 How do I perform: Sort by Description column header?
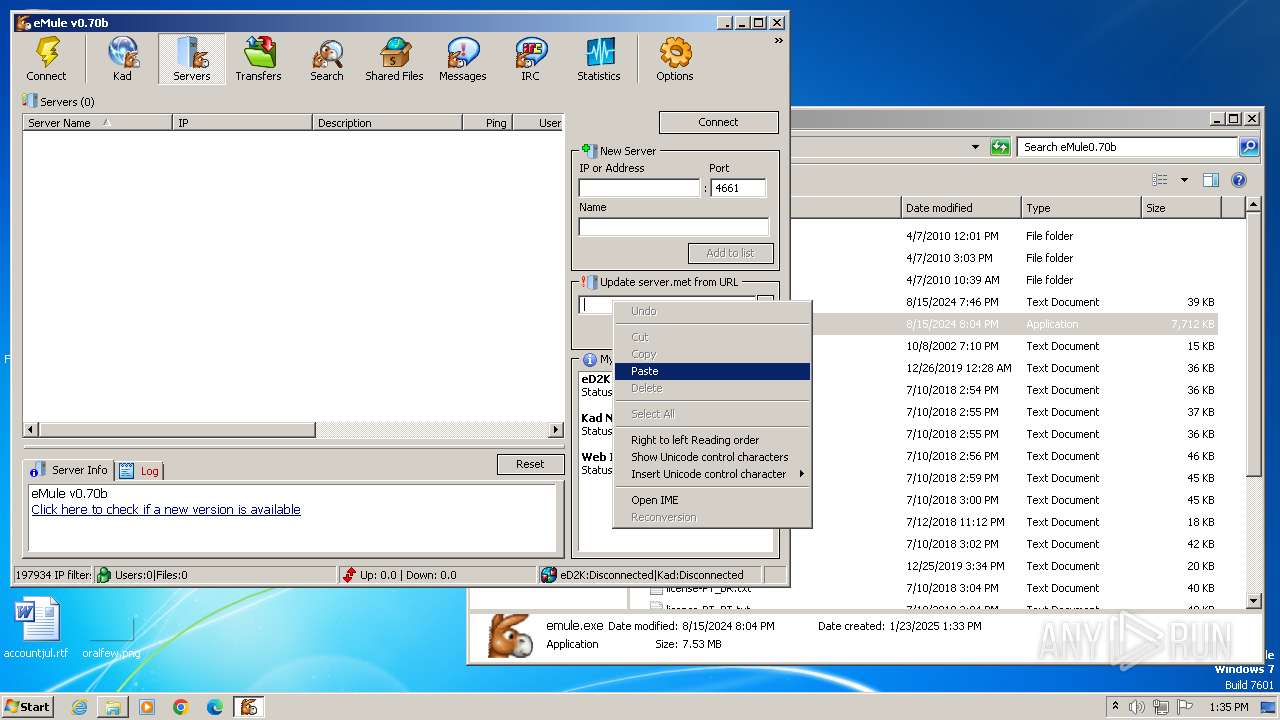[x=387, y=123]
